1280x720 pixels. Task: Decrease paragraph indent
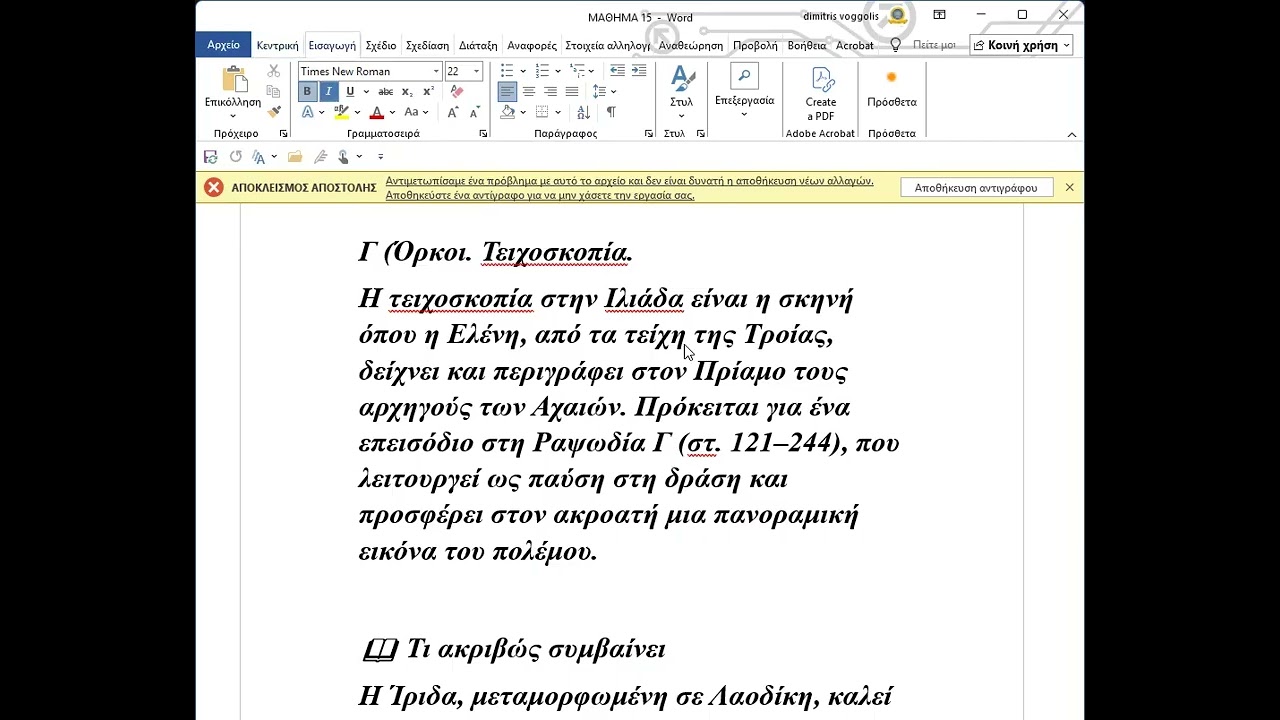pyautogui.click(x=617, y=71)
